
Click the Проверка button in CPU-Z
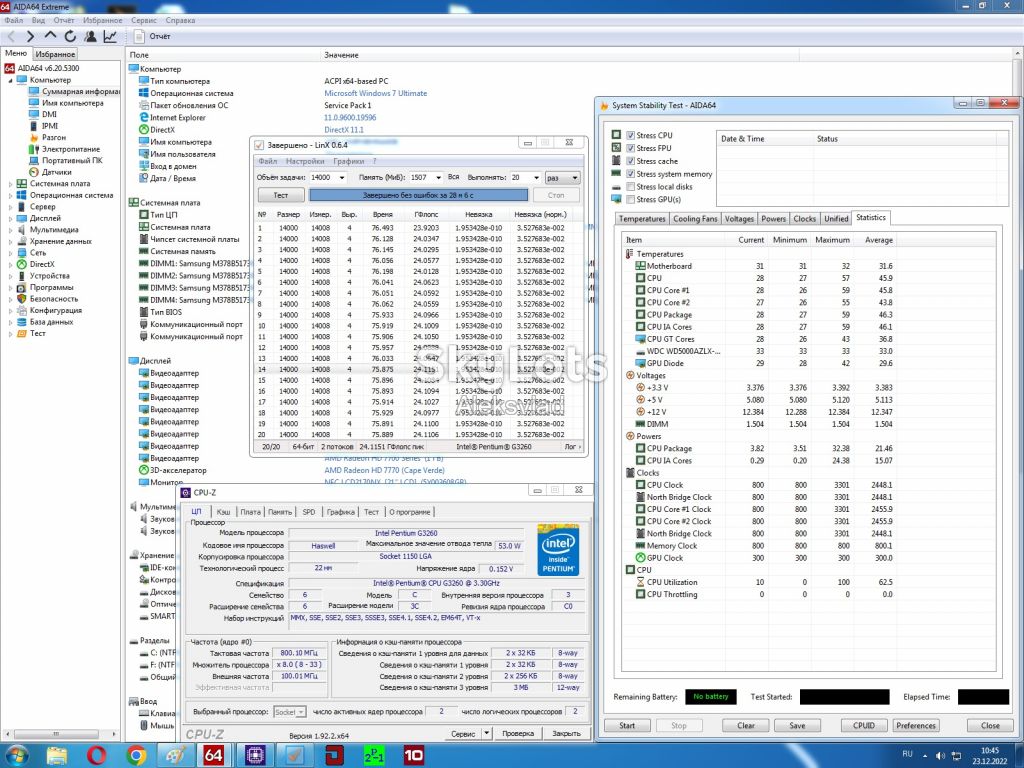pyautogui.click(x=518, y=733)
